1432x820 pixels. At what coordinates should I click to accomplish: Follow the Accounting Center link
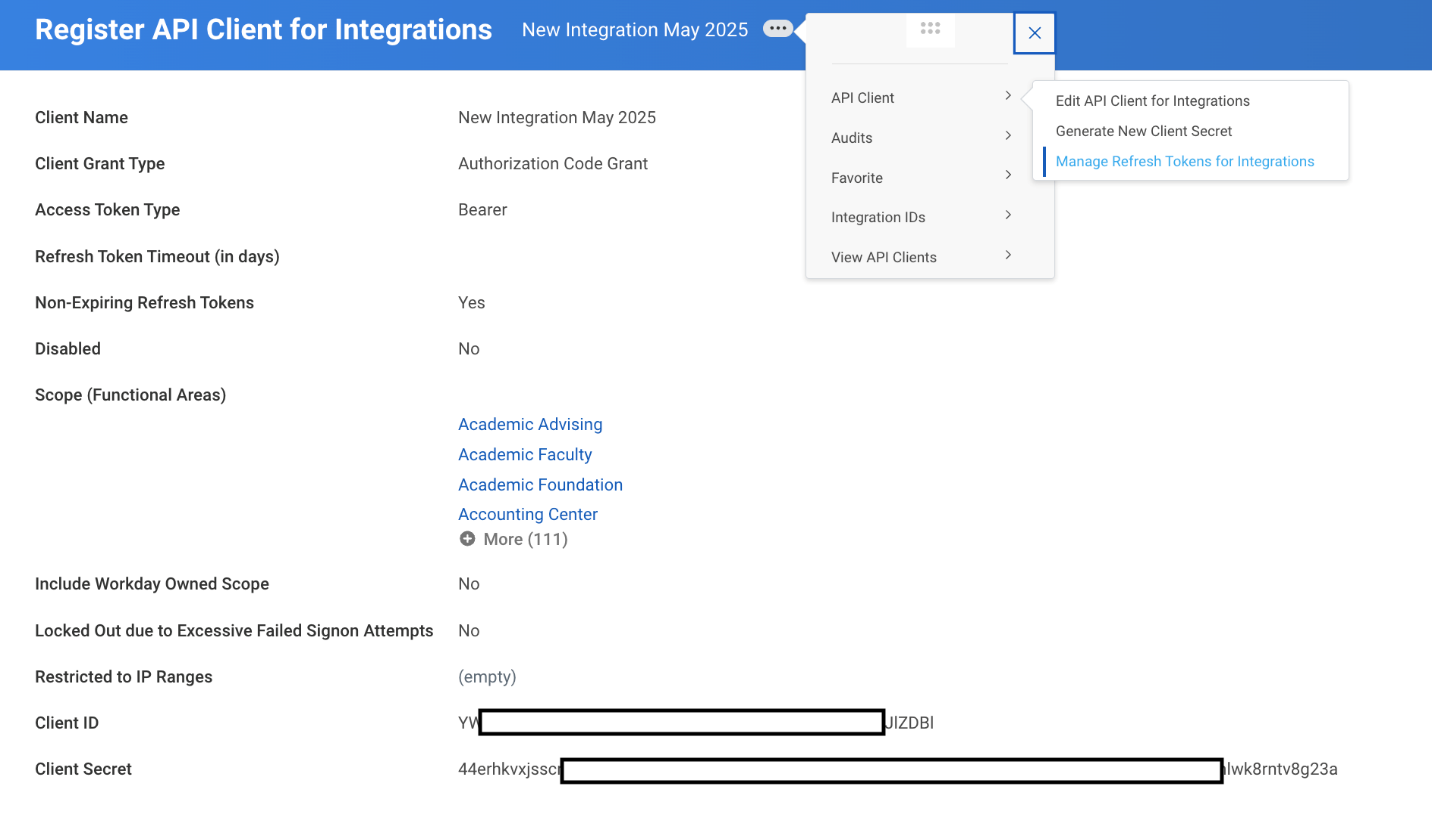[528, 514]
